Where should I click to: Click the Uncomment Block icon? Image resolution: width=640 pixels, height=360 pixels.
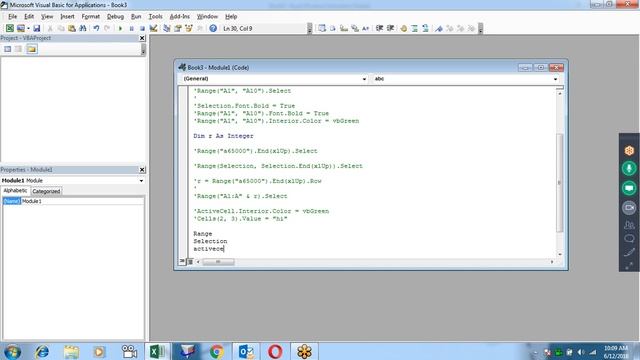(x=425, y=28)
